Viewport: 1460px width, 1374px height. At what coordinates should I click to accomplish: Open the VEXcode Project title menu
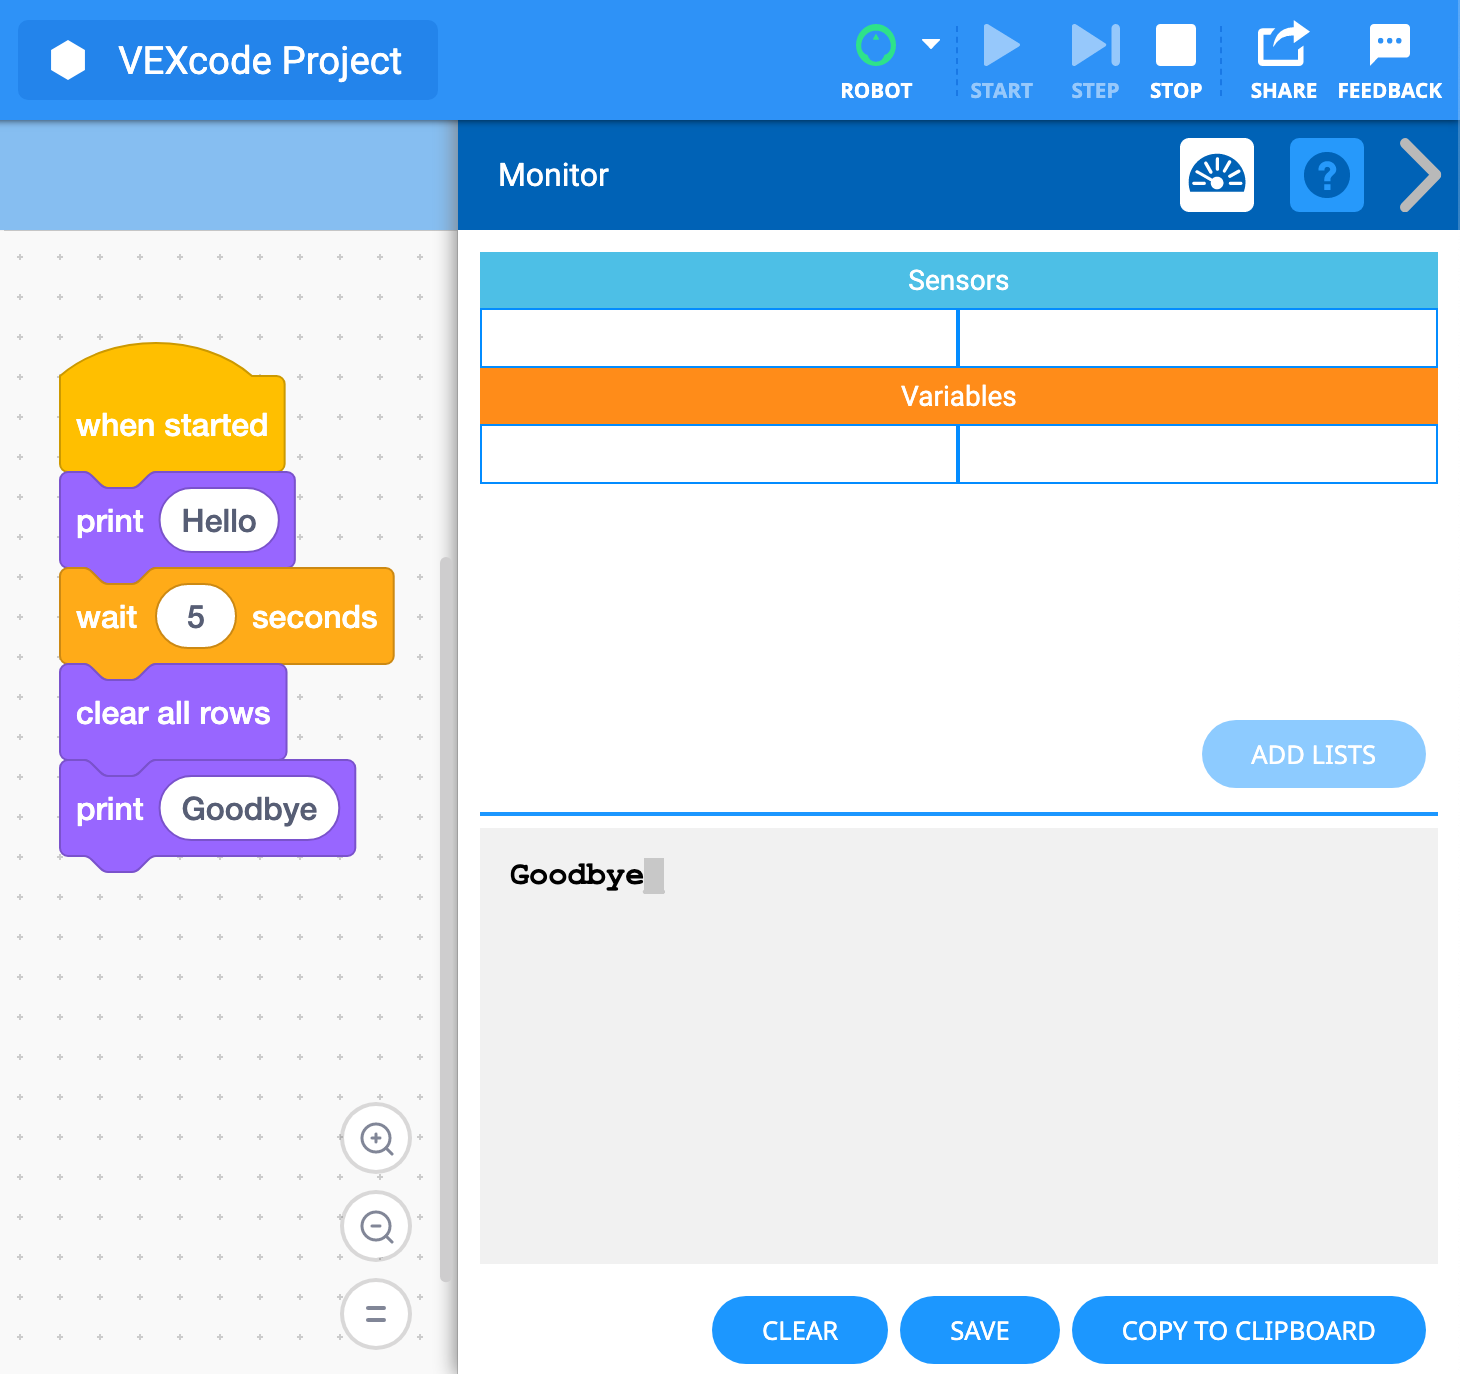227,60
